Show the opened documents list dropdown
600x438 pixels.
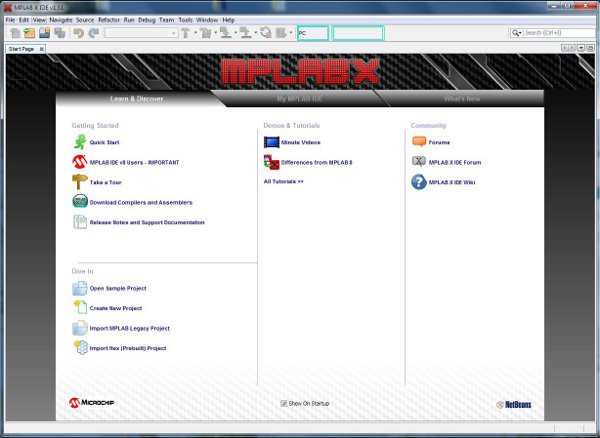581,48
